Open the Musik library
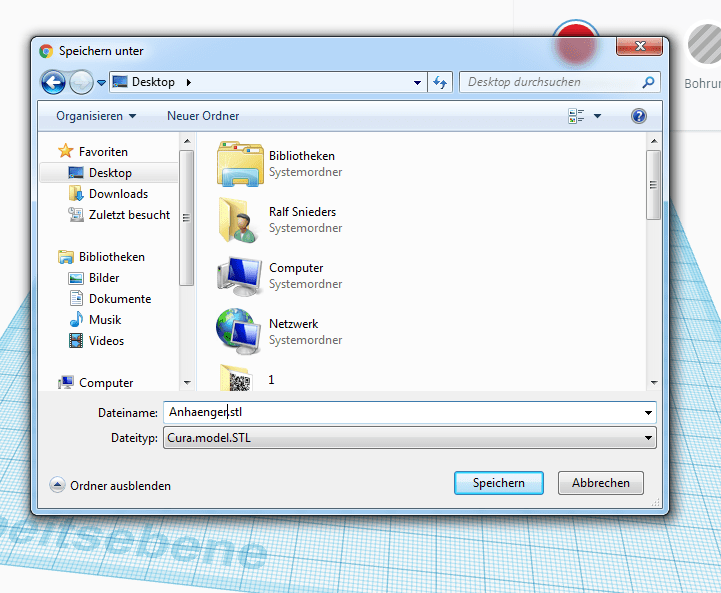721x593 pixels. click(105, 319)
